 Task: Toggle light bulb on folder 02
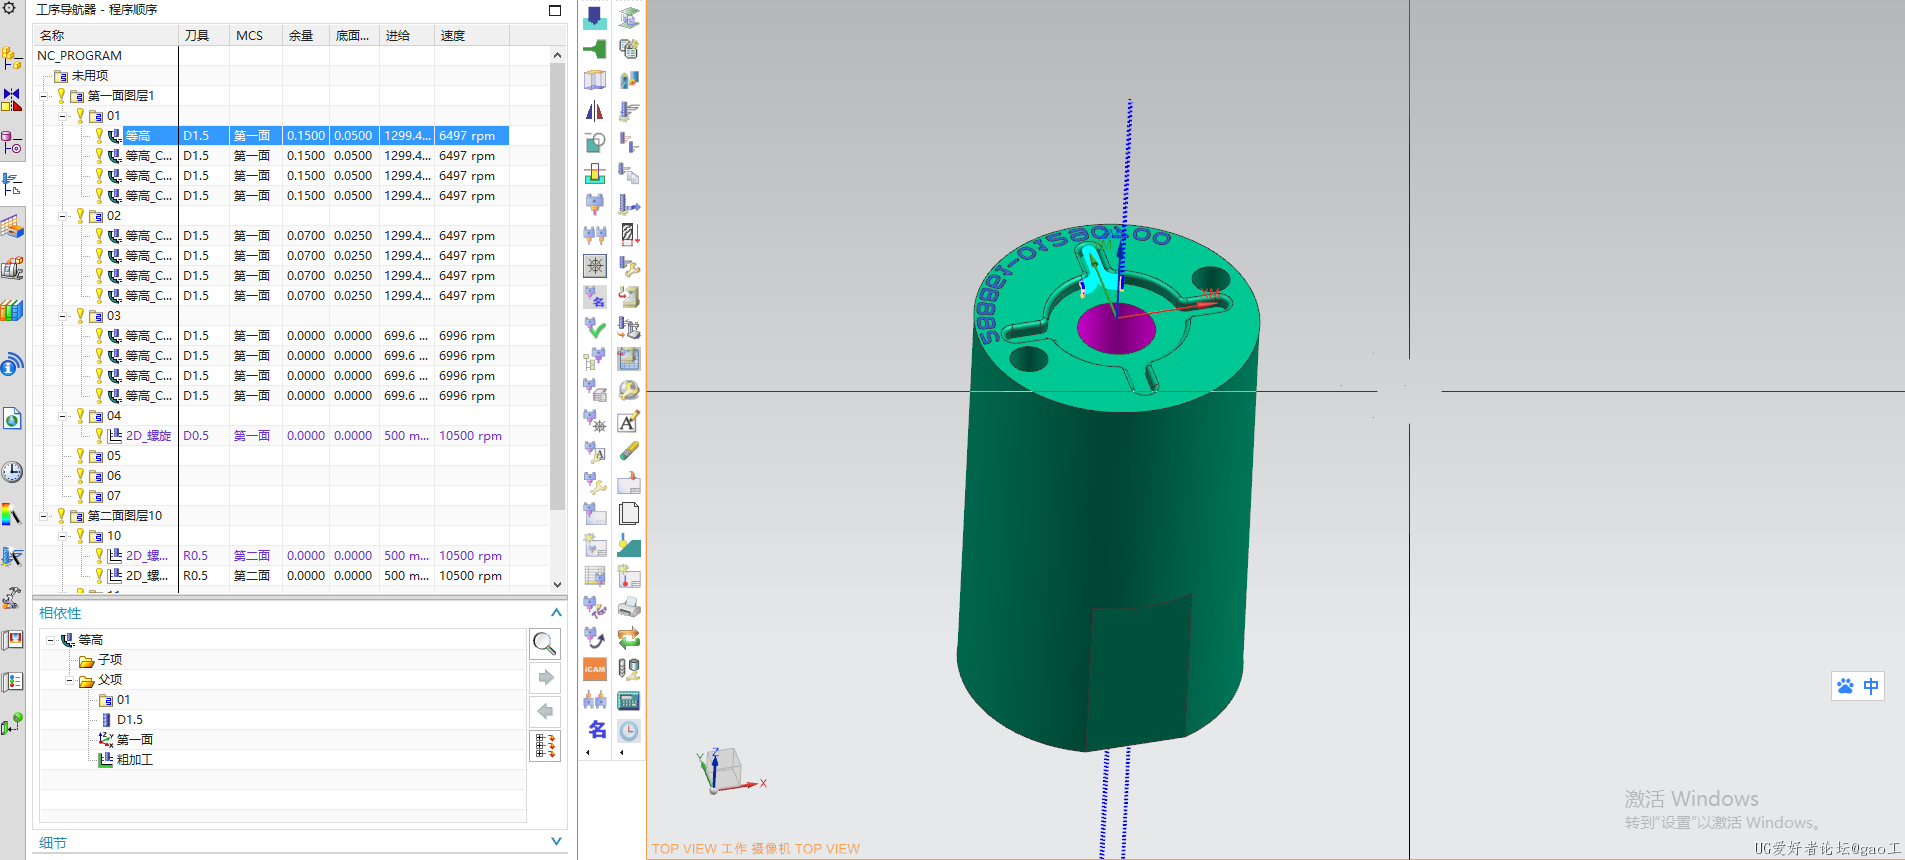pyautogui.click(x=80, y=215)
